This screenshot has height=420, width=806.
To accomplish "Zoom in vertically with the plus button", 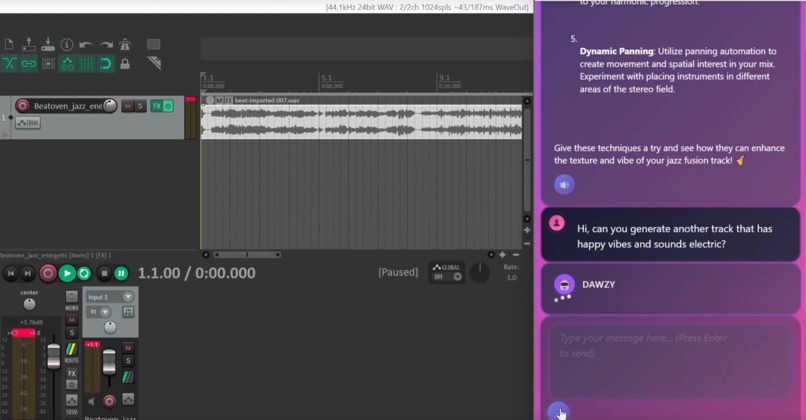I will [x=527, y=230].
